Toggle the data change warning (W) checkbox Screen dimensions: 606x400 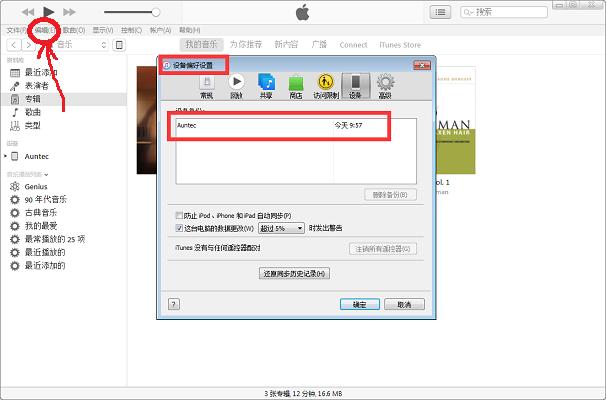pos(179,228)
